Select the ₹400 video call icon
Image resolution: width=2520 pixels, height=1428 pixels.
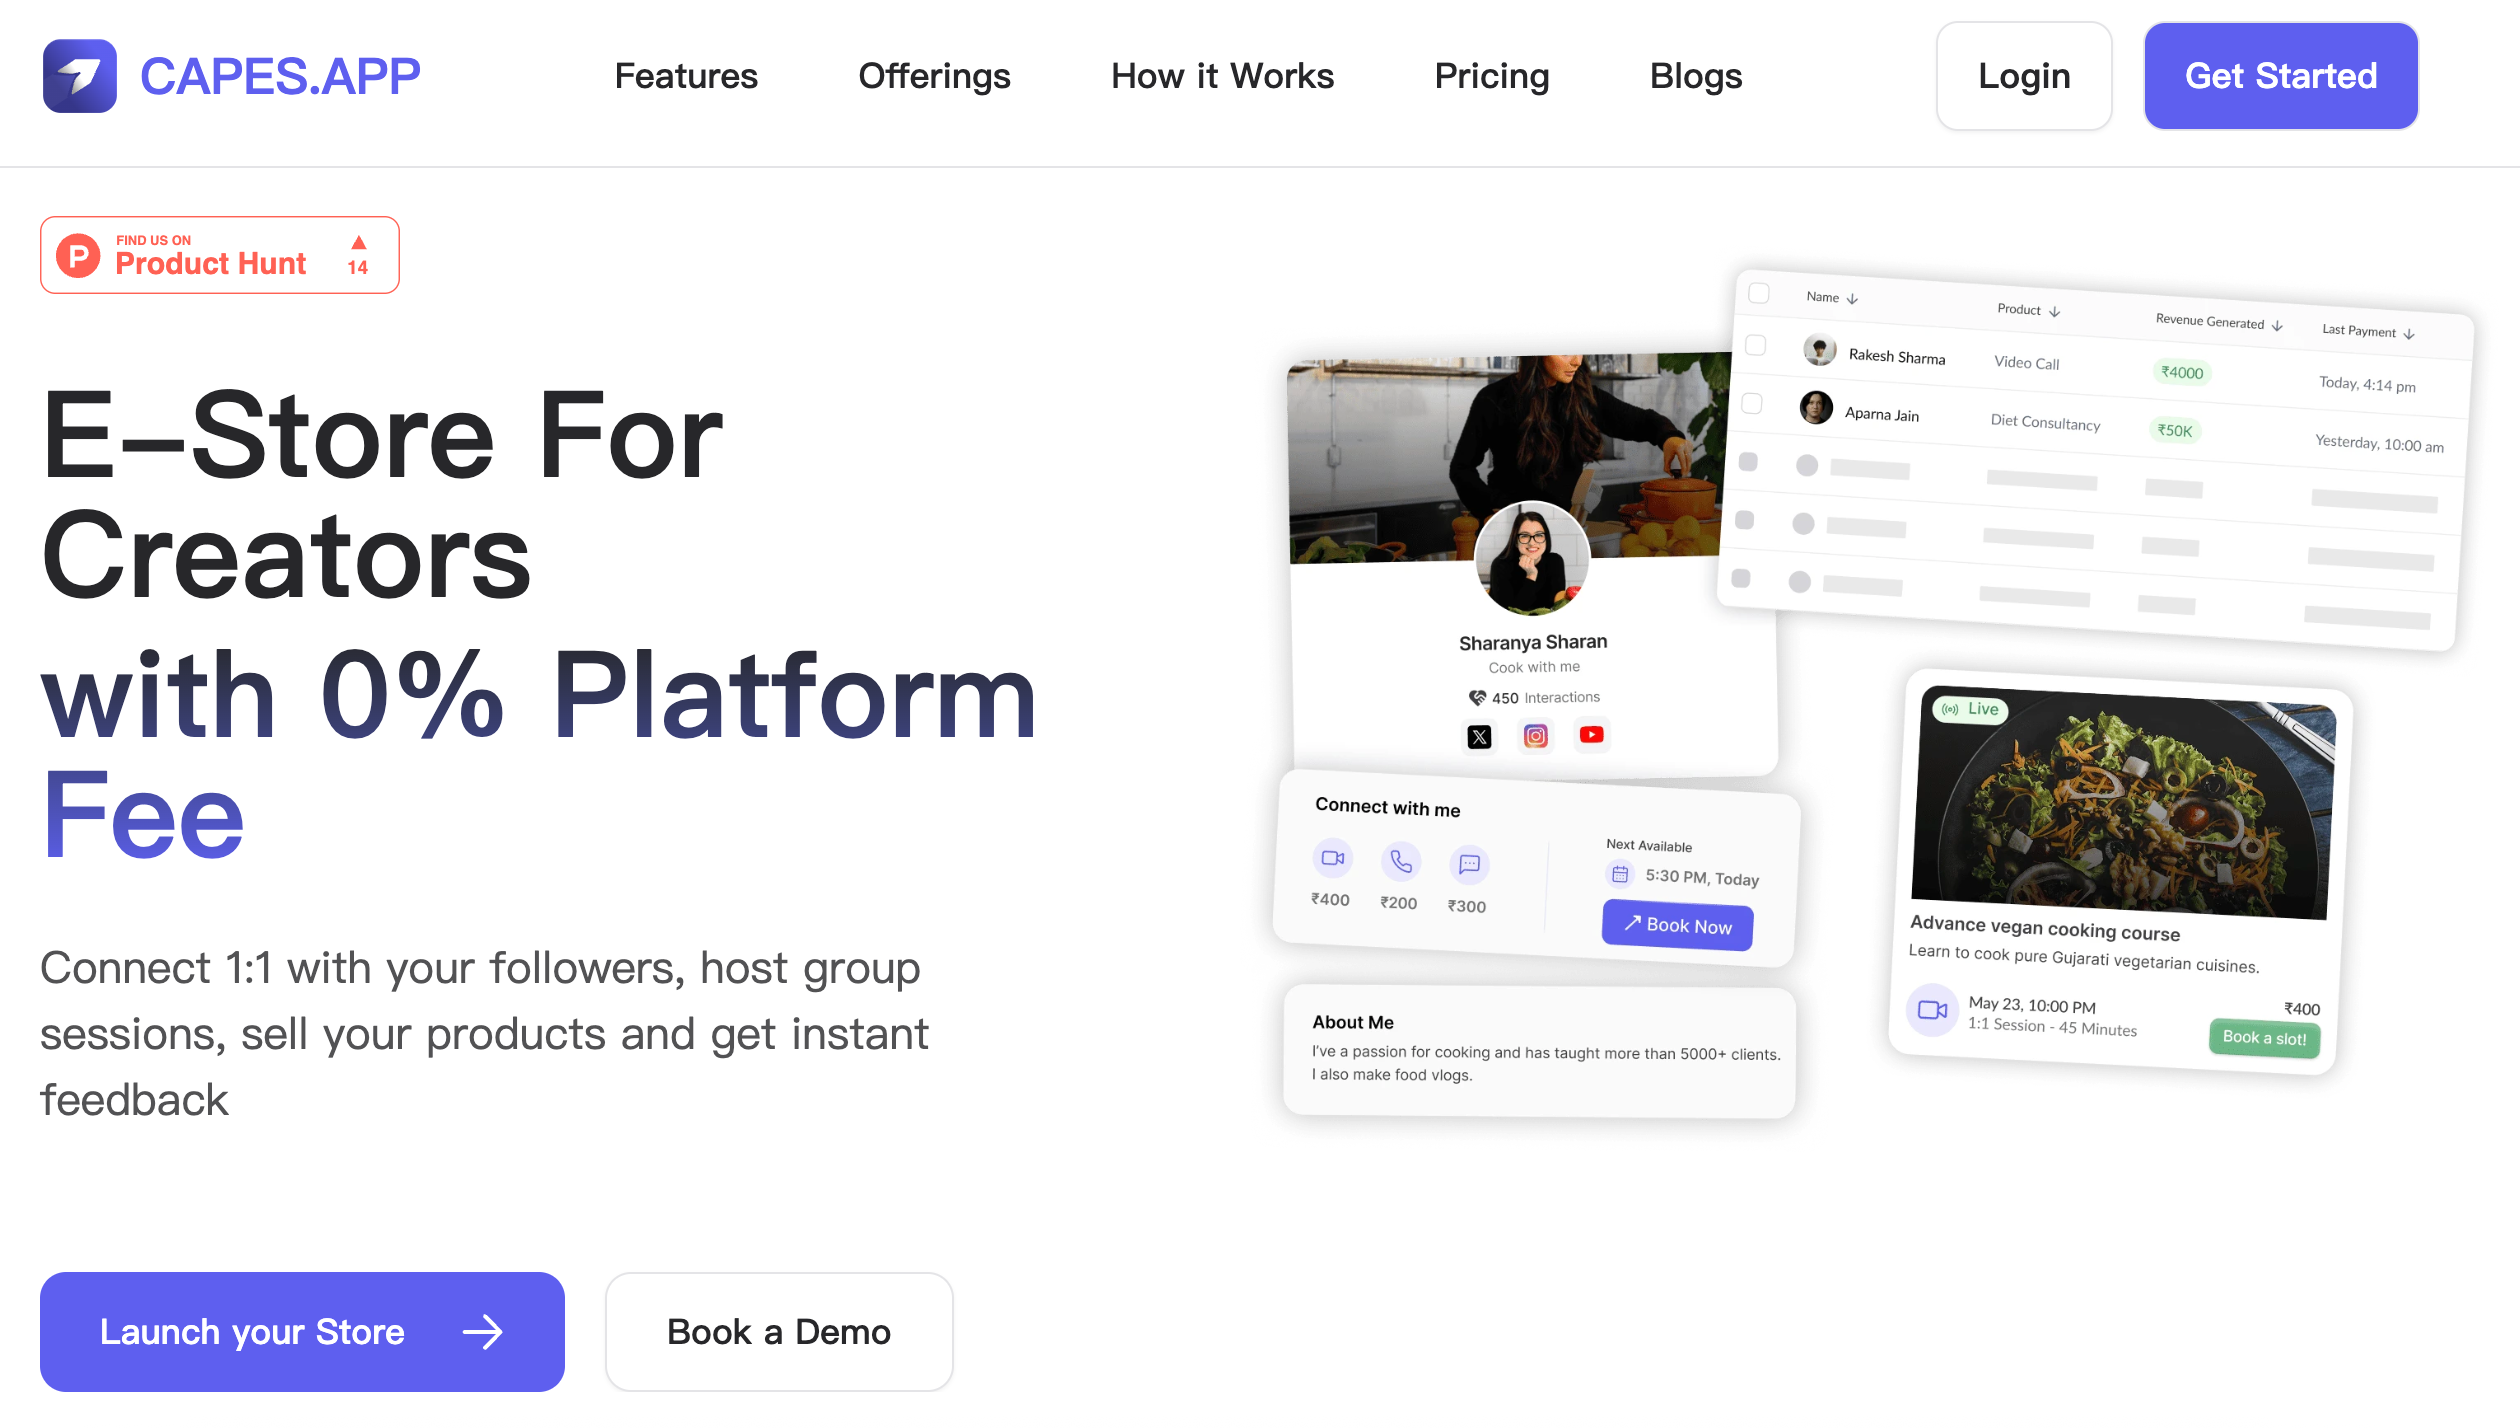[x=1332, y=858]
